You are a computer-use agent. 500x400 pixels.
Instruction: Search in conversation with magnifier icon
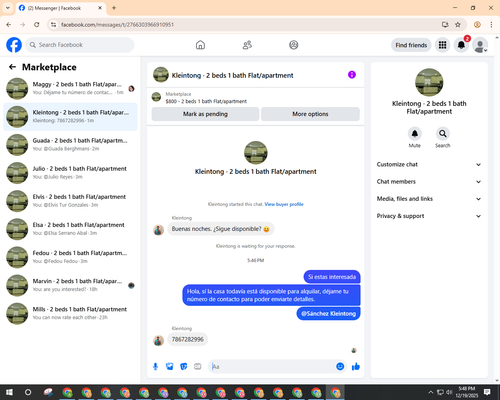(x=443, y=134)
